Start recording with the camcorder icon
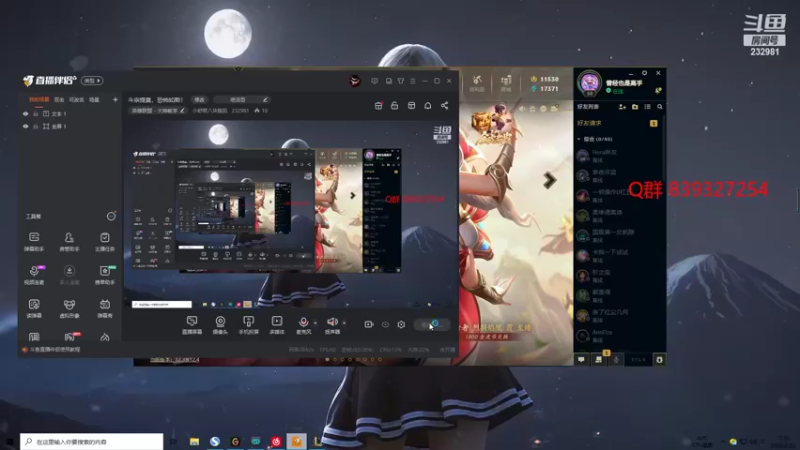This screenshot has height=450, width=800. click(369, 324)
